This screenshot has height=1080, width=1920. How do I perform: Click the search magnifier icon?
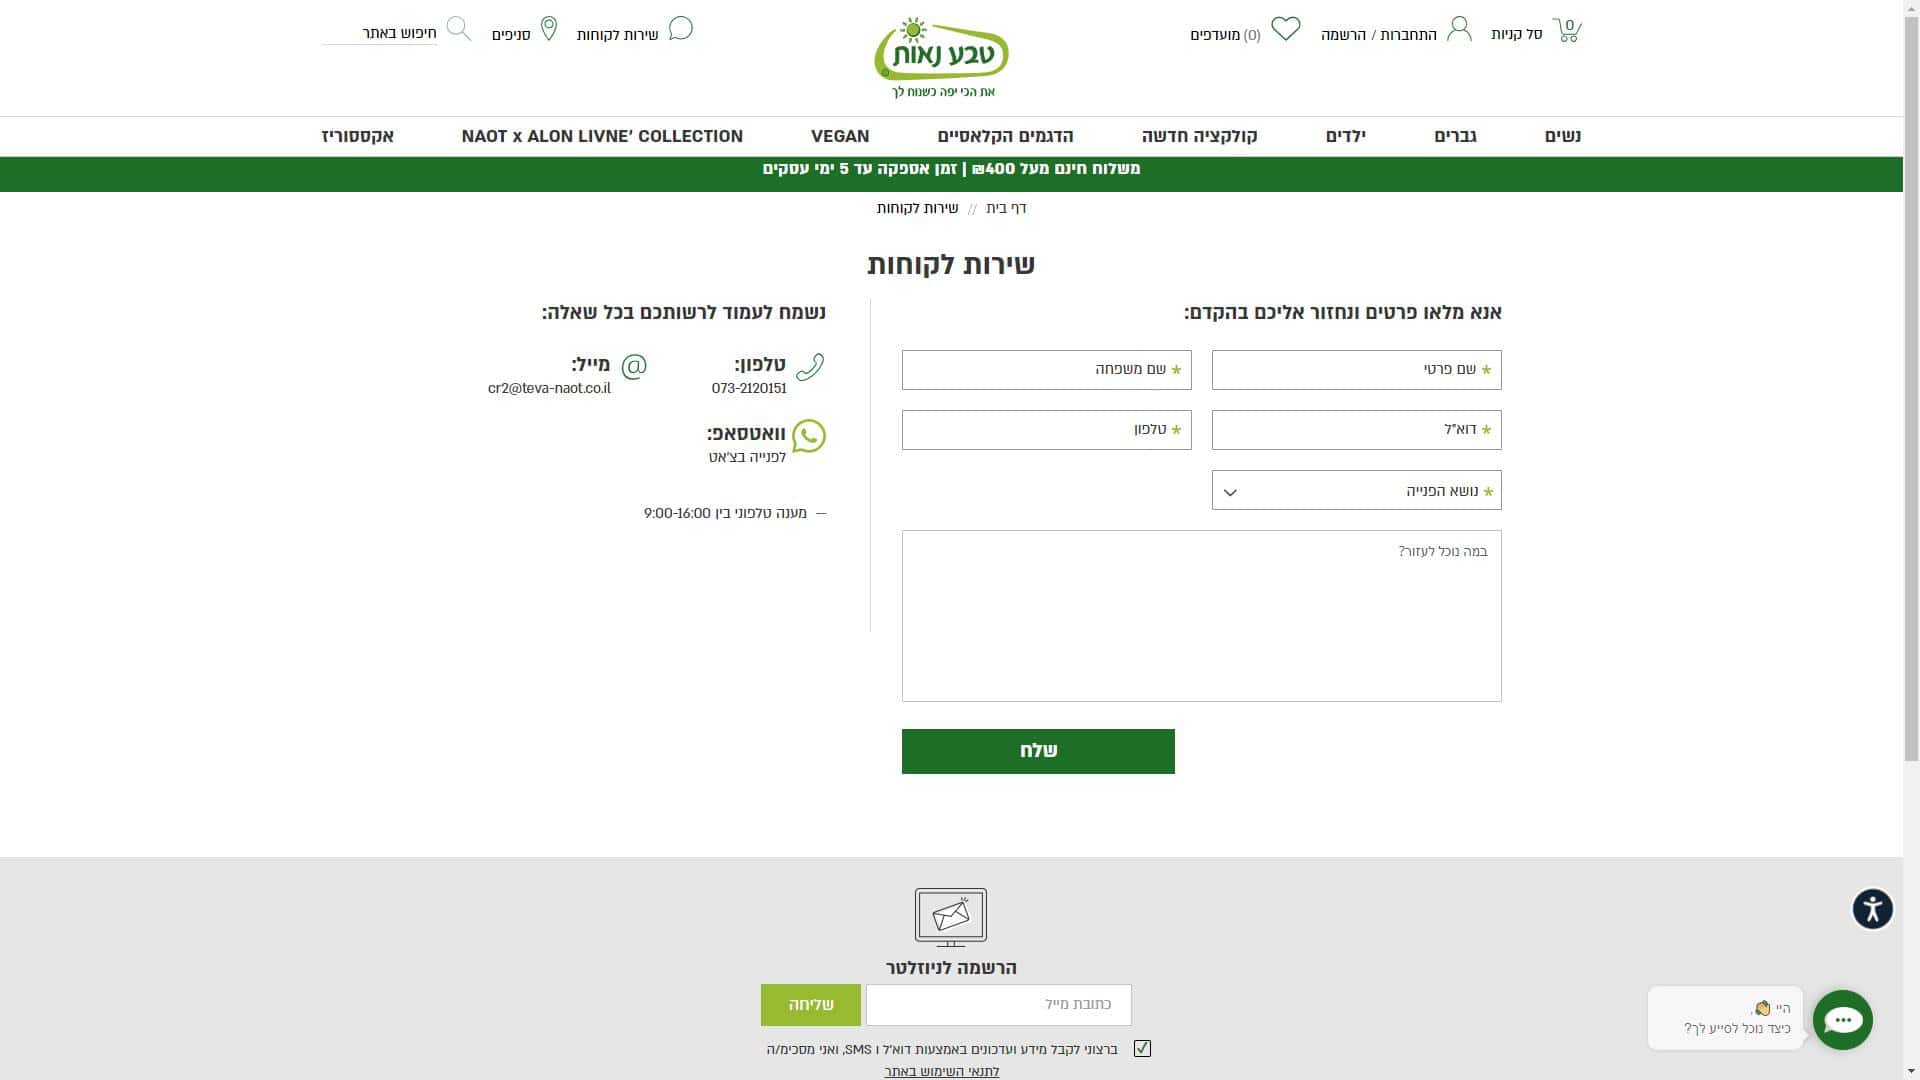[458, 28]
